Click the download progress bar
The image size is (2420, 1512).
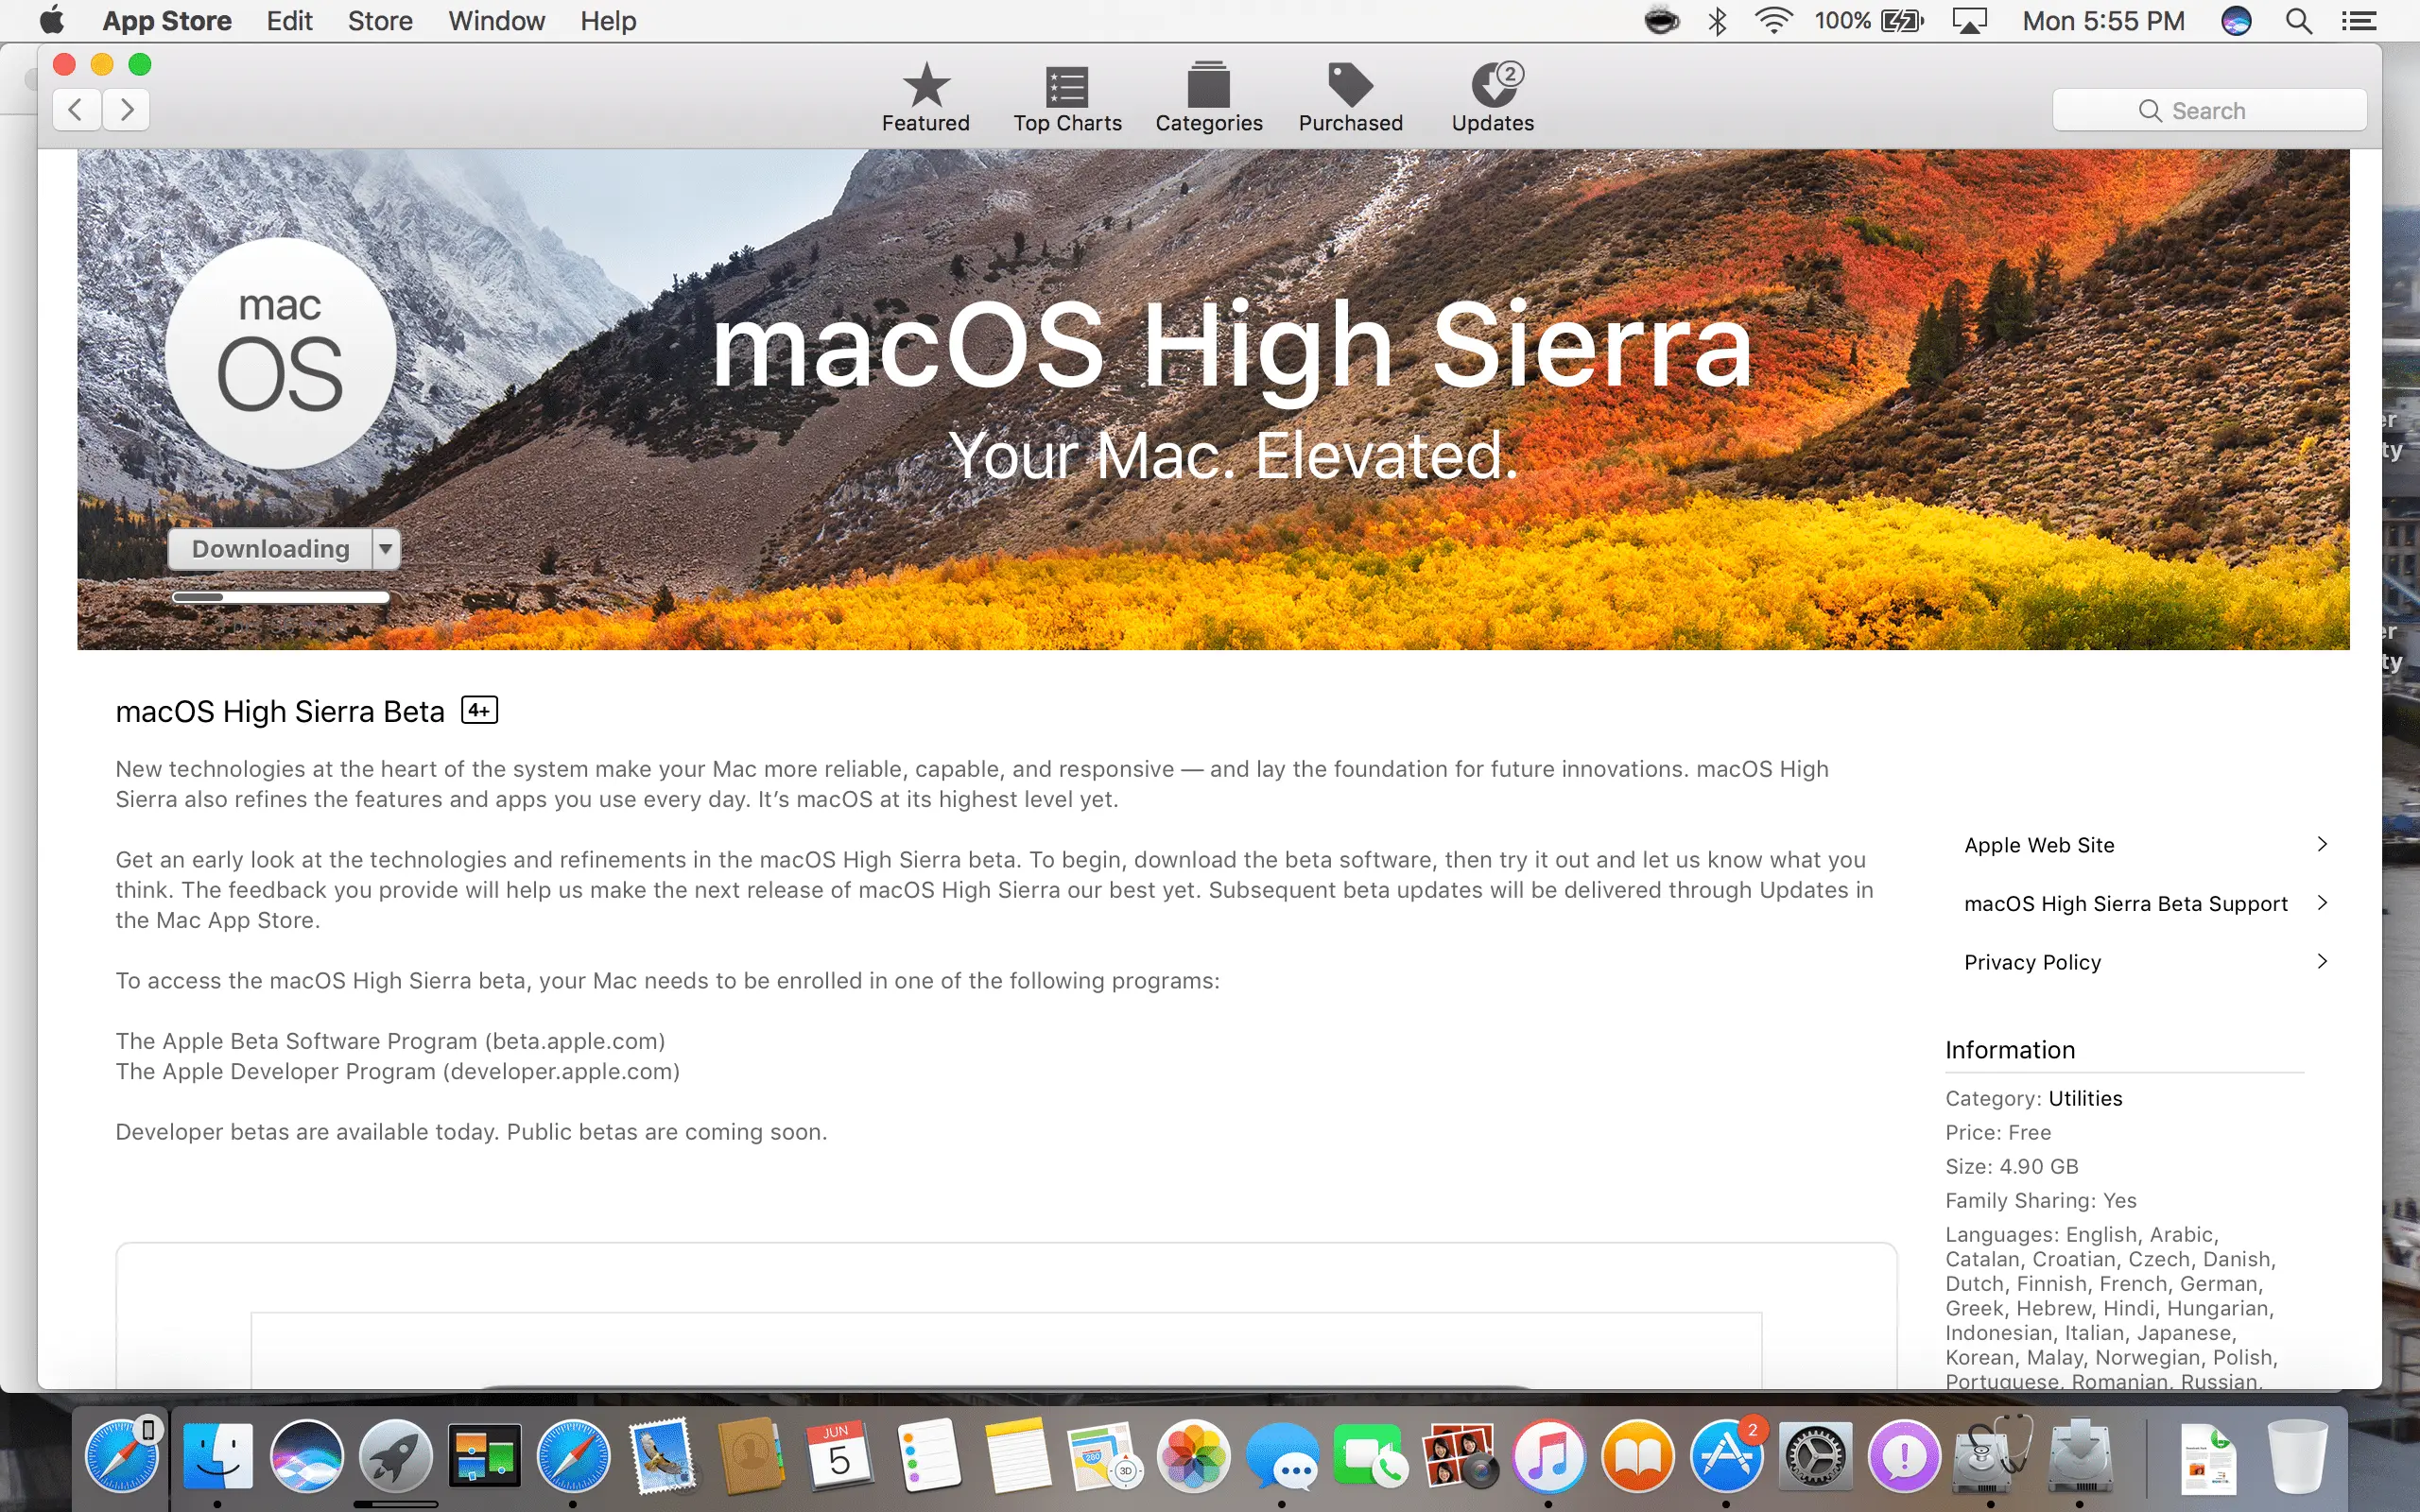coord(280,597)
